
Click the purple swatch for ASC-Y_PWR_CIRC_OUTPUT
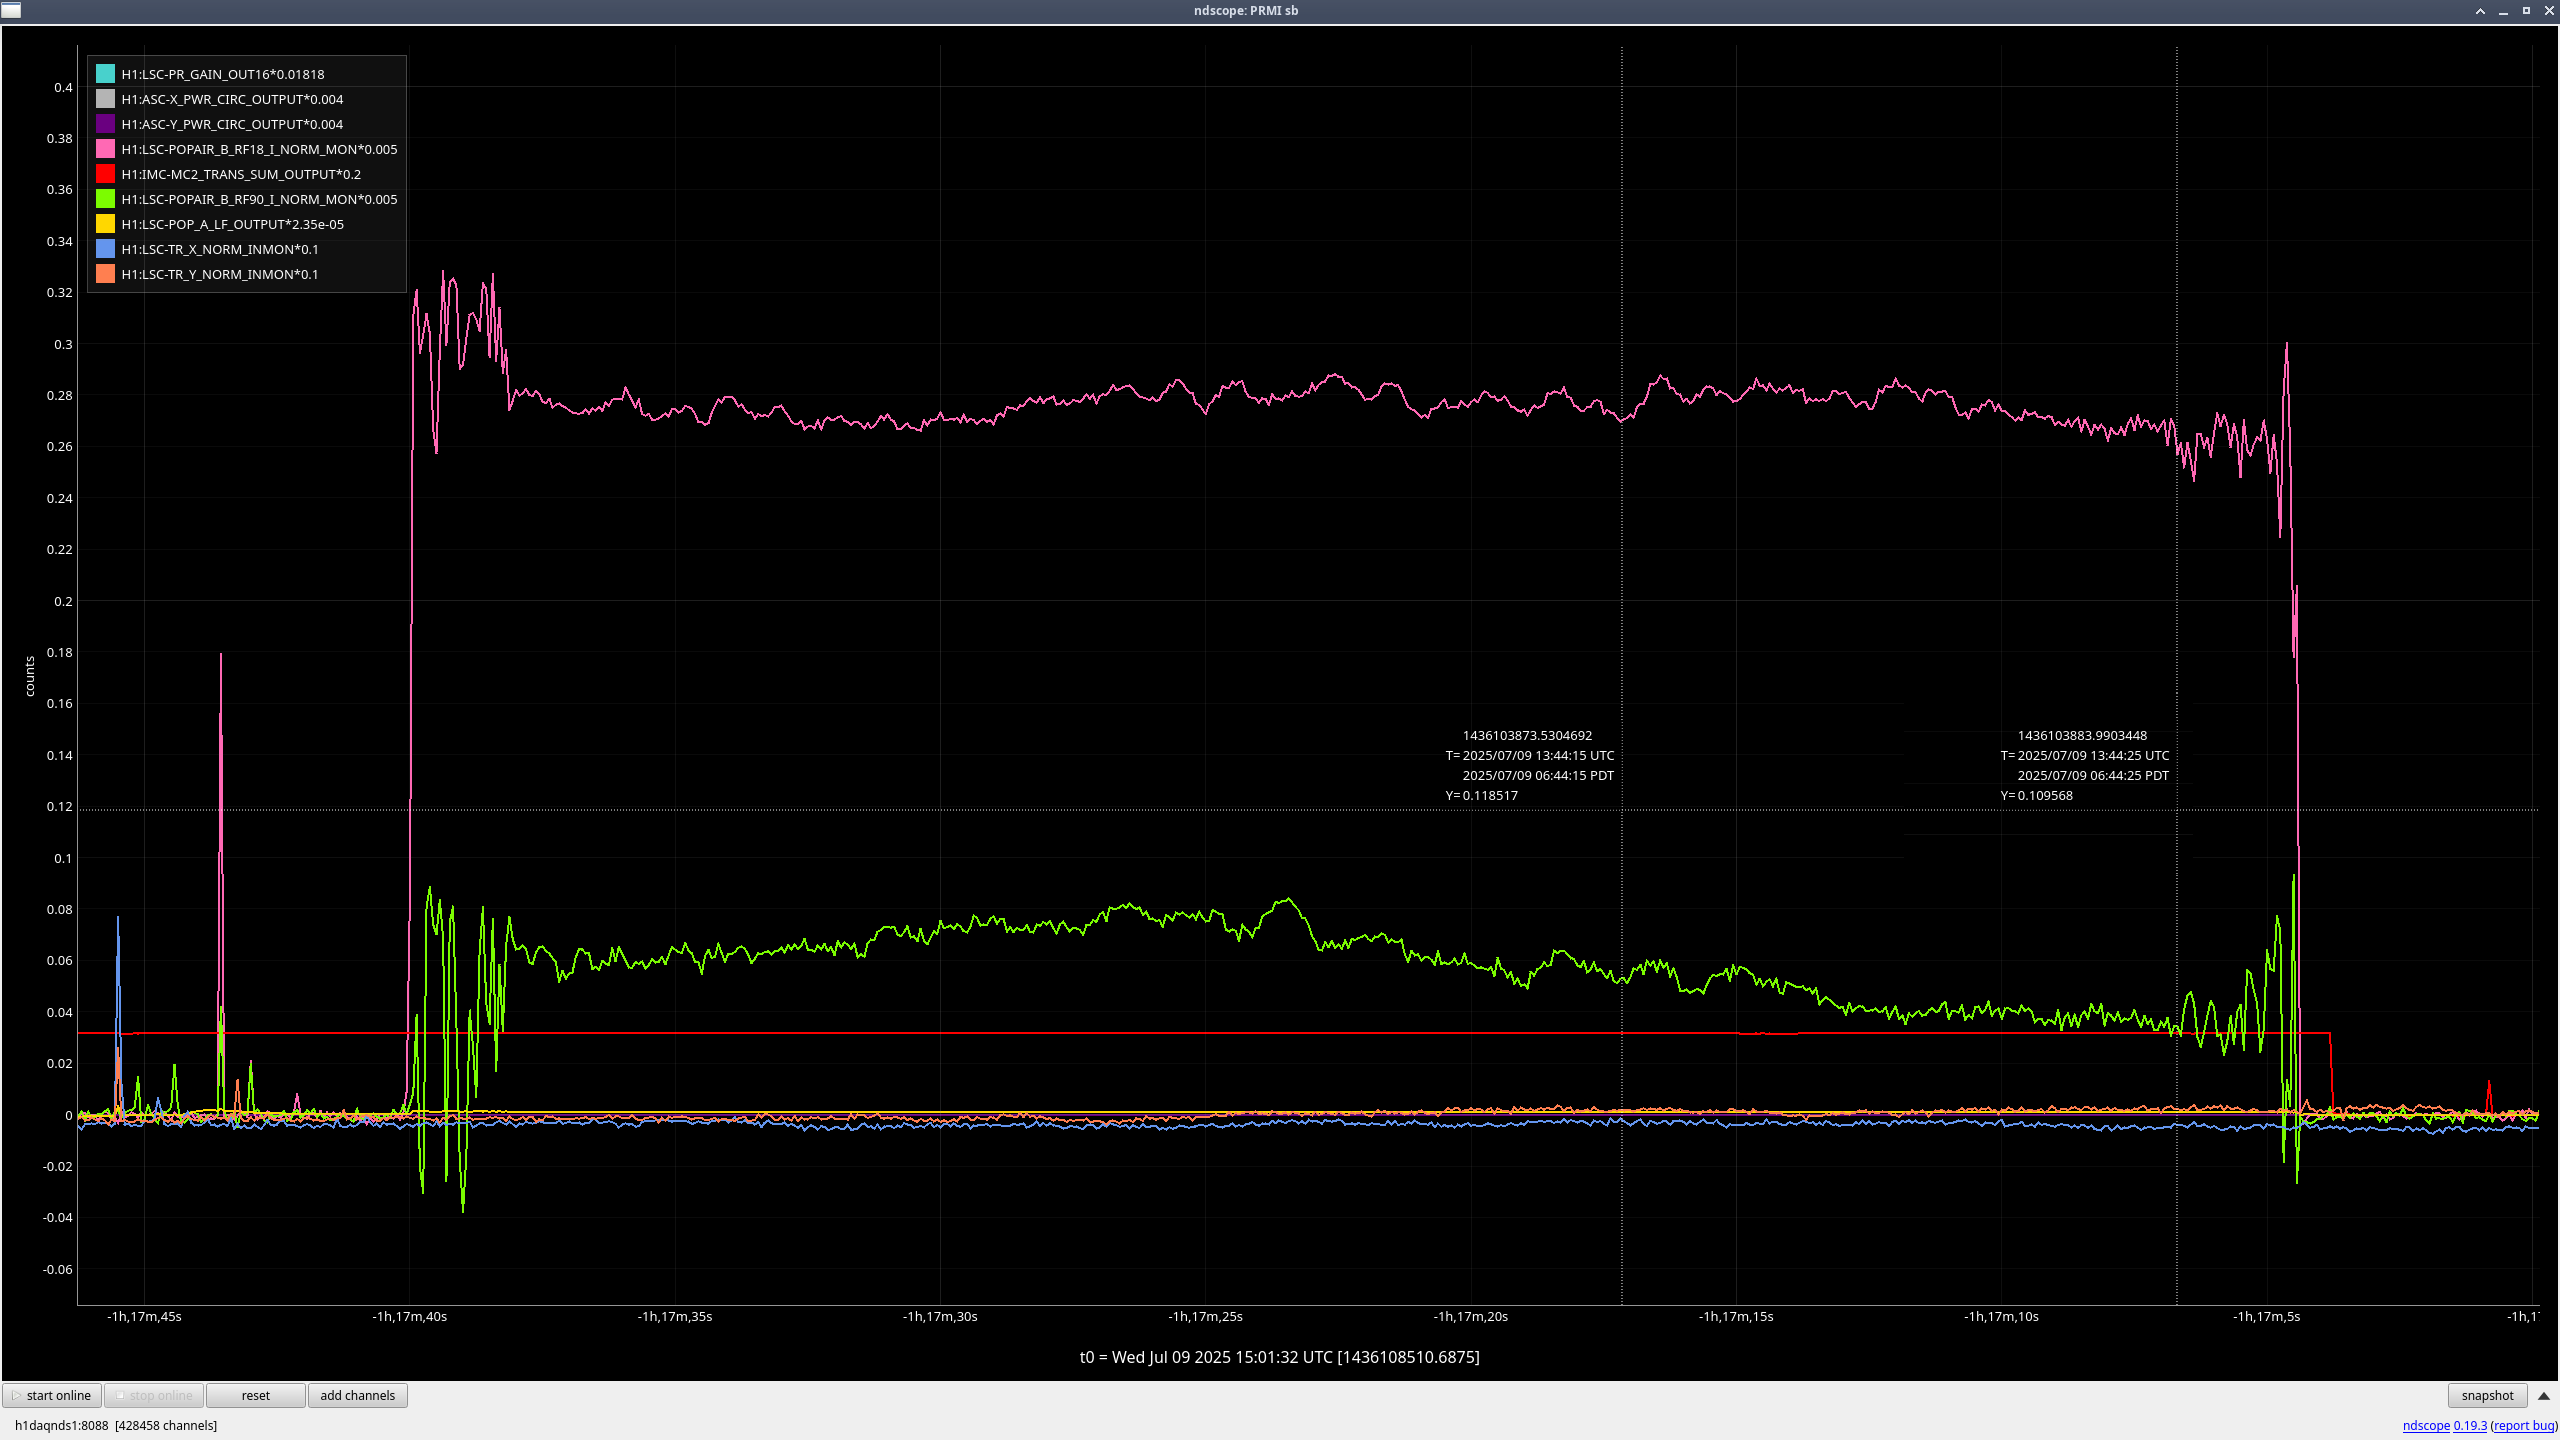[105, 124]
